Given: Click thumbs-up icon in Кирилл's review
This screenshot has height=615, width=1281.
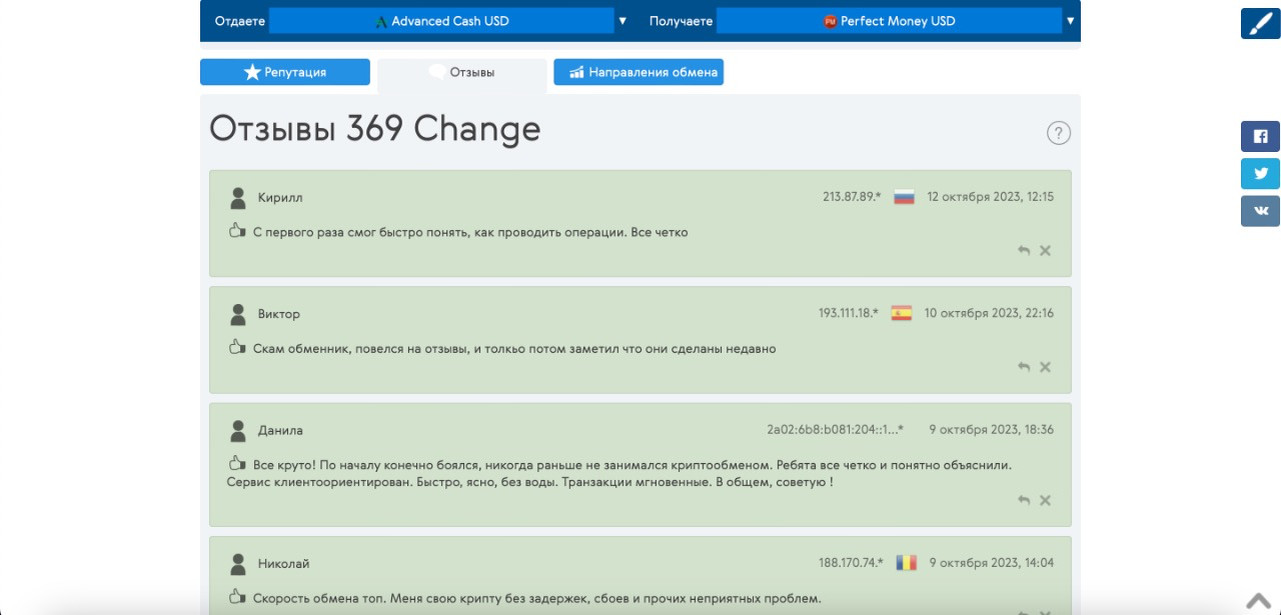Looking at the screenshot, I should click(237, 230).
